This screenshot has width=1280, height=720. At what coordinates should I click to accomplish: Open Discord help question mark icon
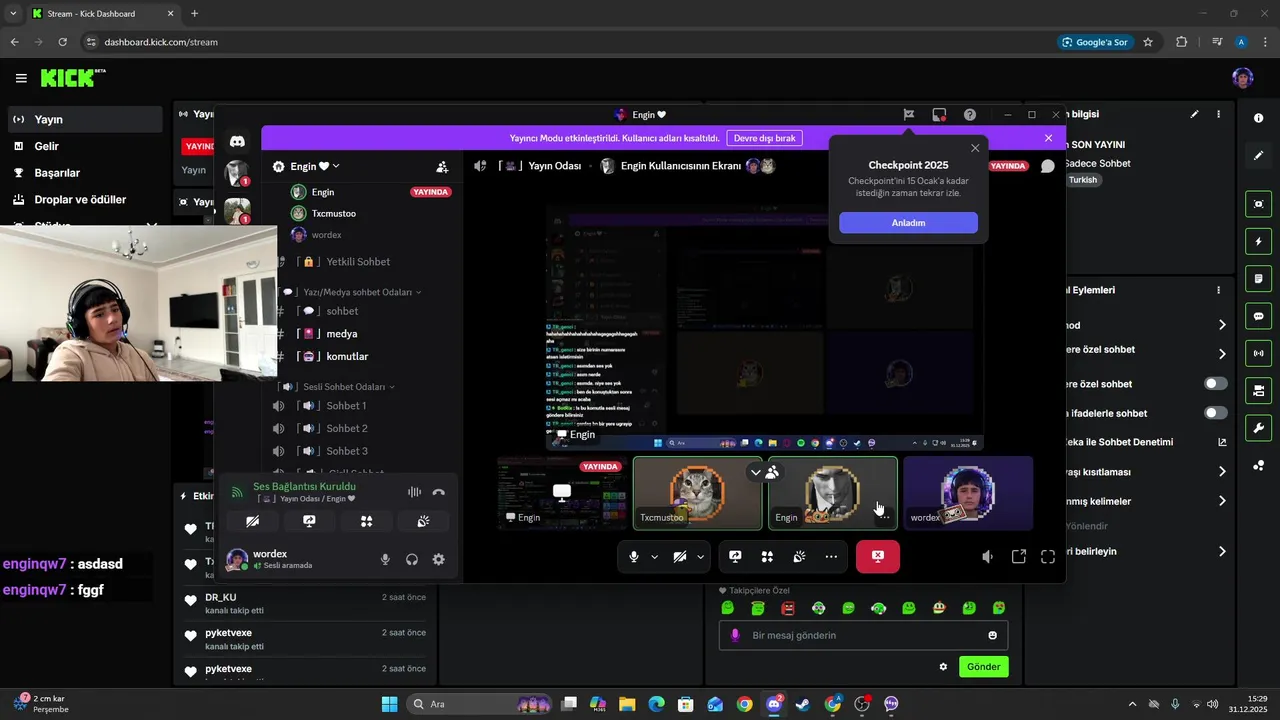tap(970, 114)
